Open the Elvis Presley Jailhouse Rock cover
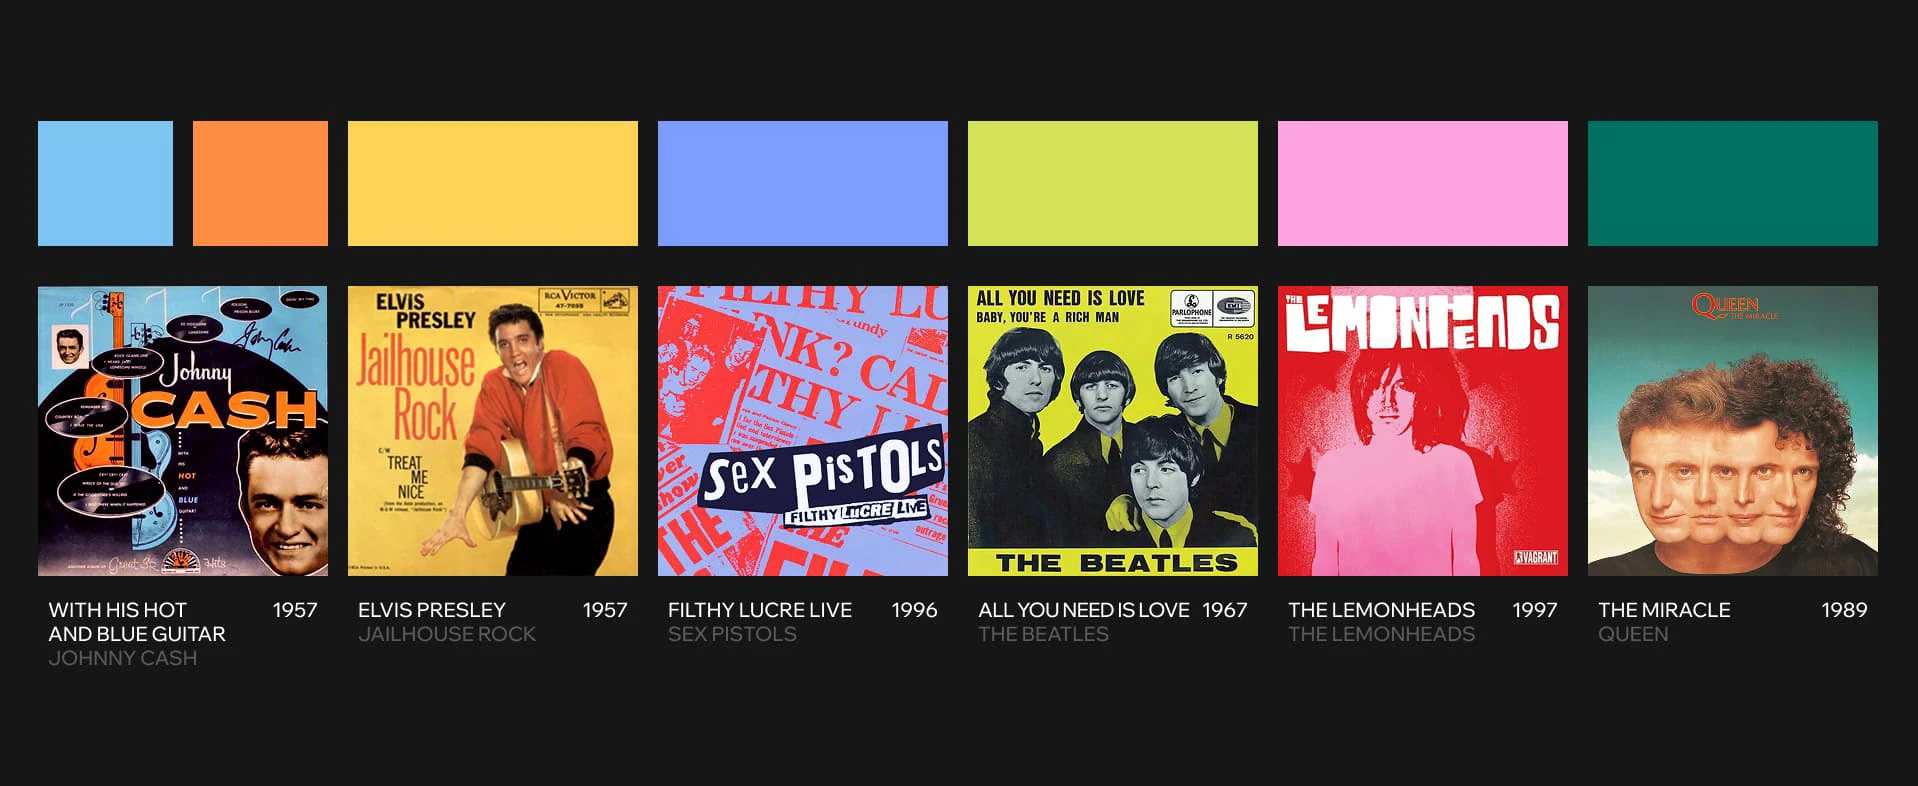 (x=493, y=431)
